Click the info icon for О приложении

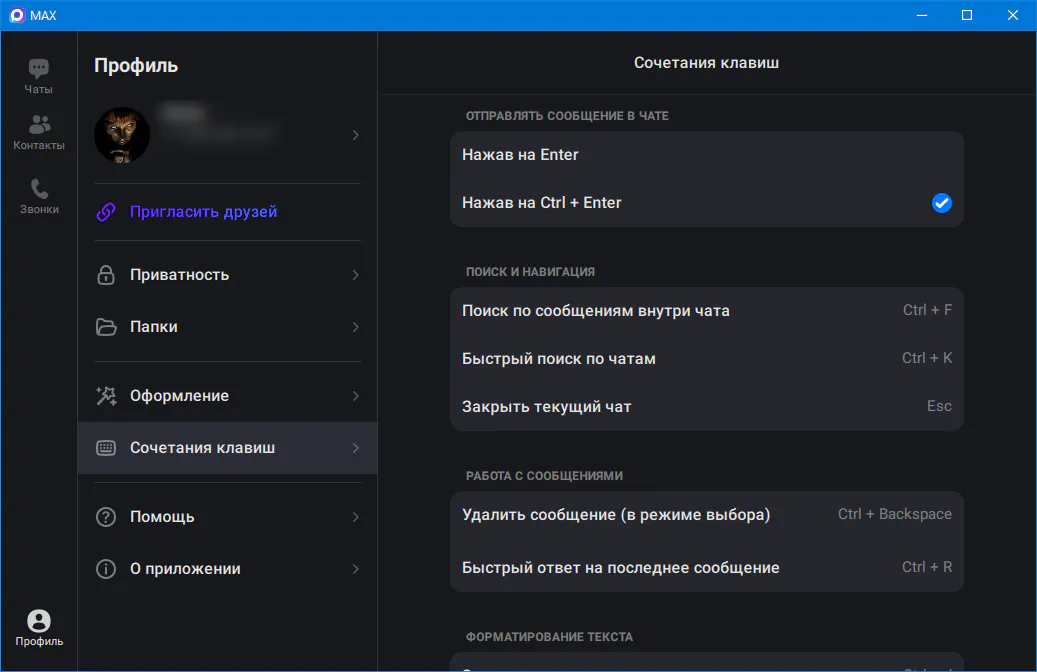[106, 569]
